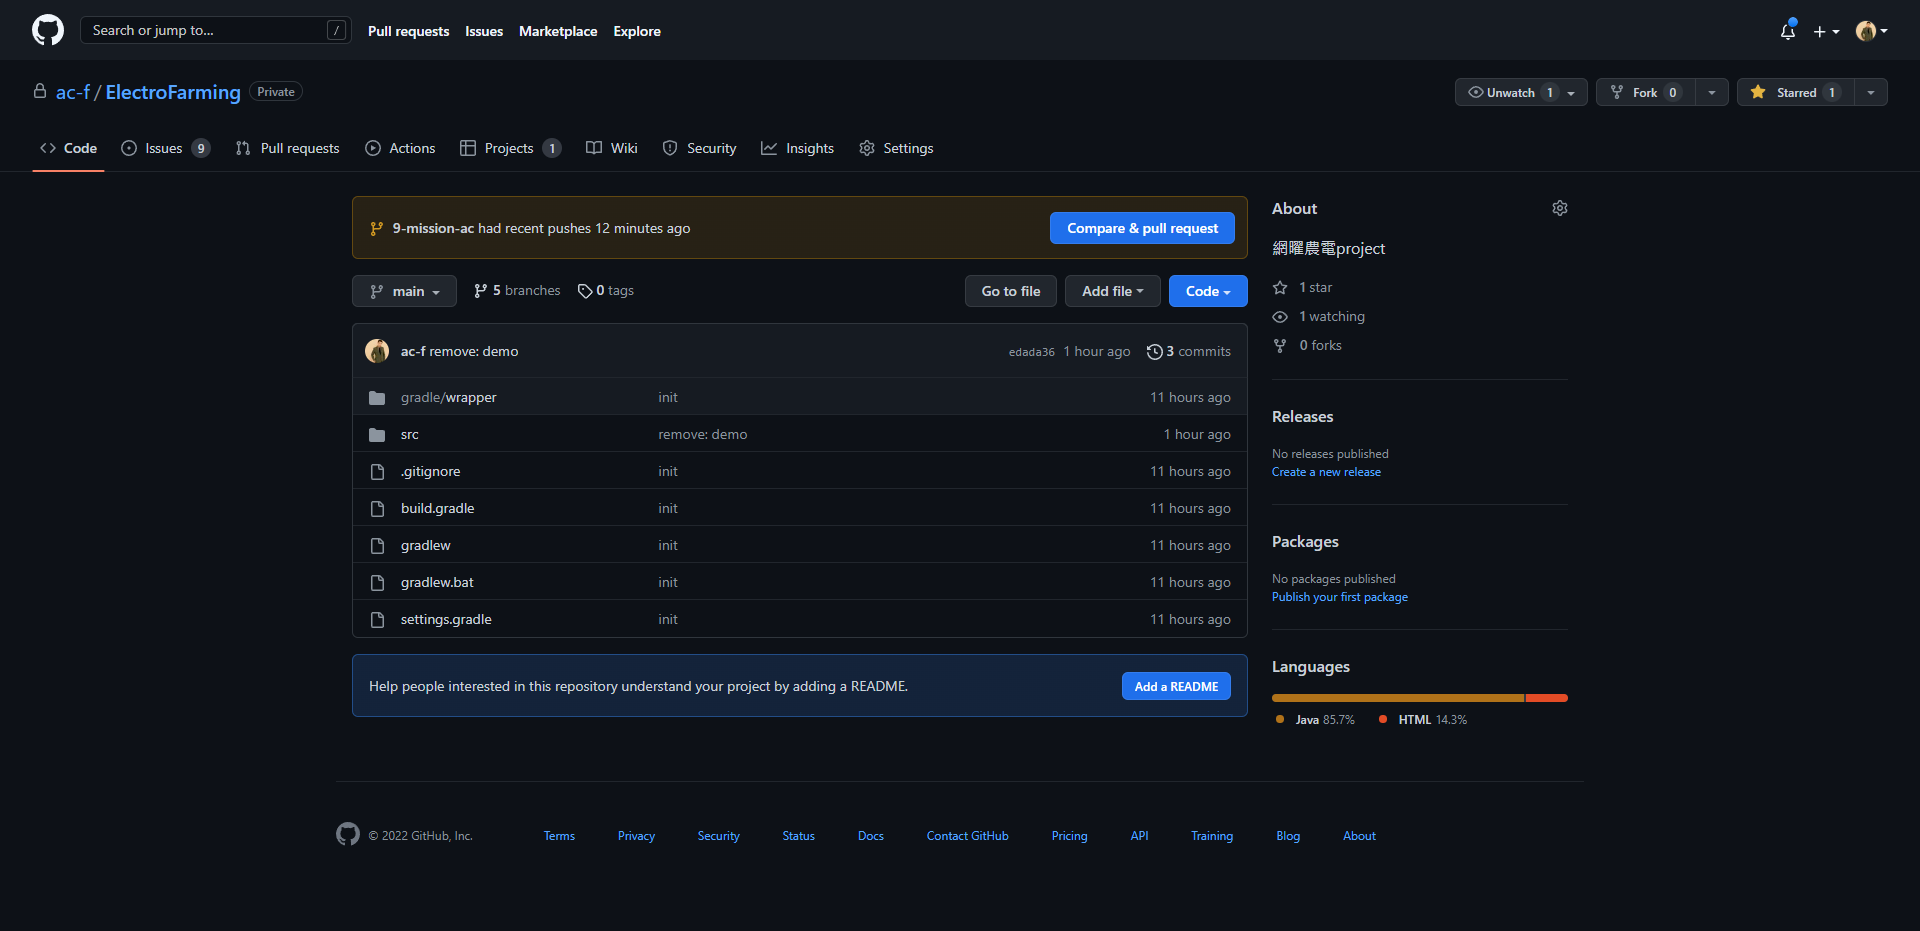Screen dimensions: 1920x931
Task: Open the notifications bell
Action: [x=1788, y=31]
